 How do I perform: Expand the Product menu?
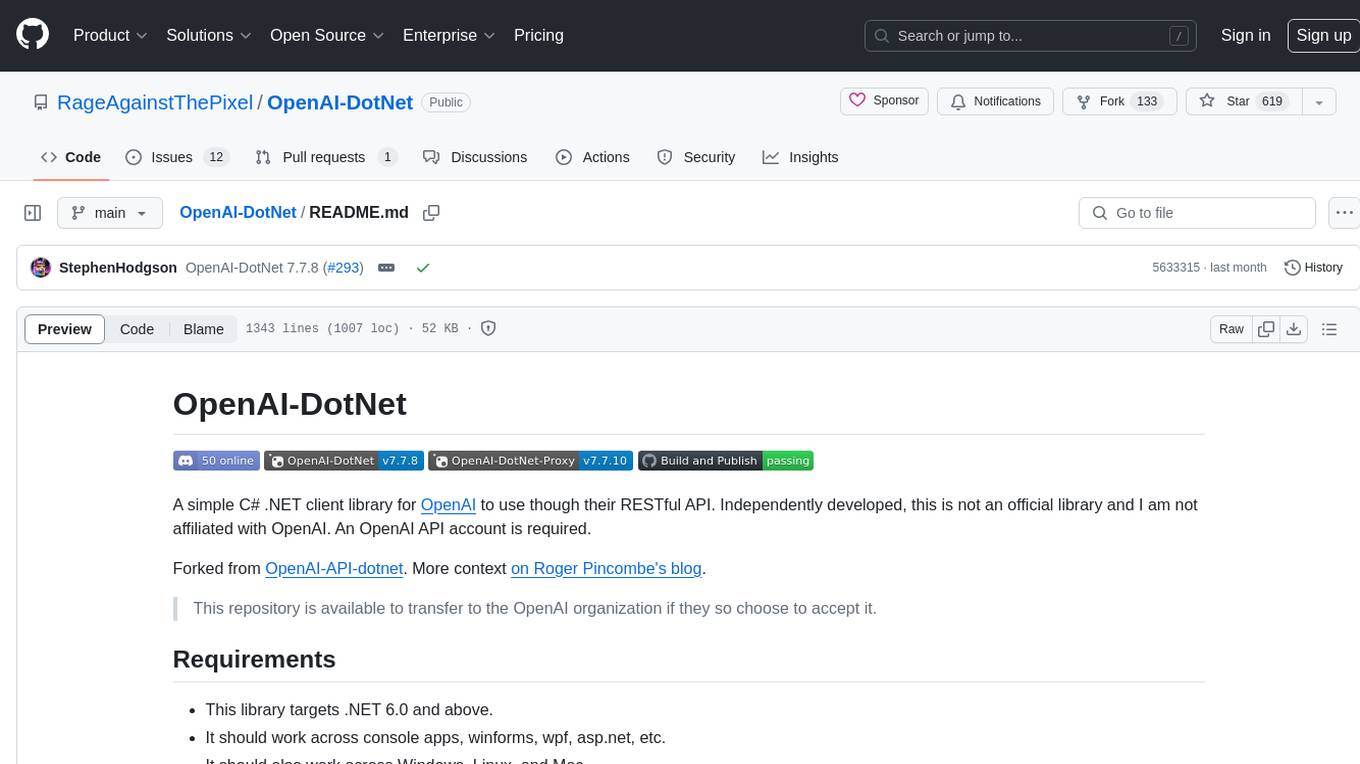click(x=110, y=35)
